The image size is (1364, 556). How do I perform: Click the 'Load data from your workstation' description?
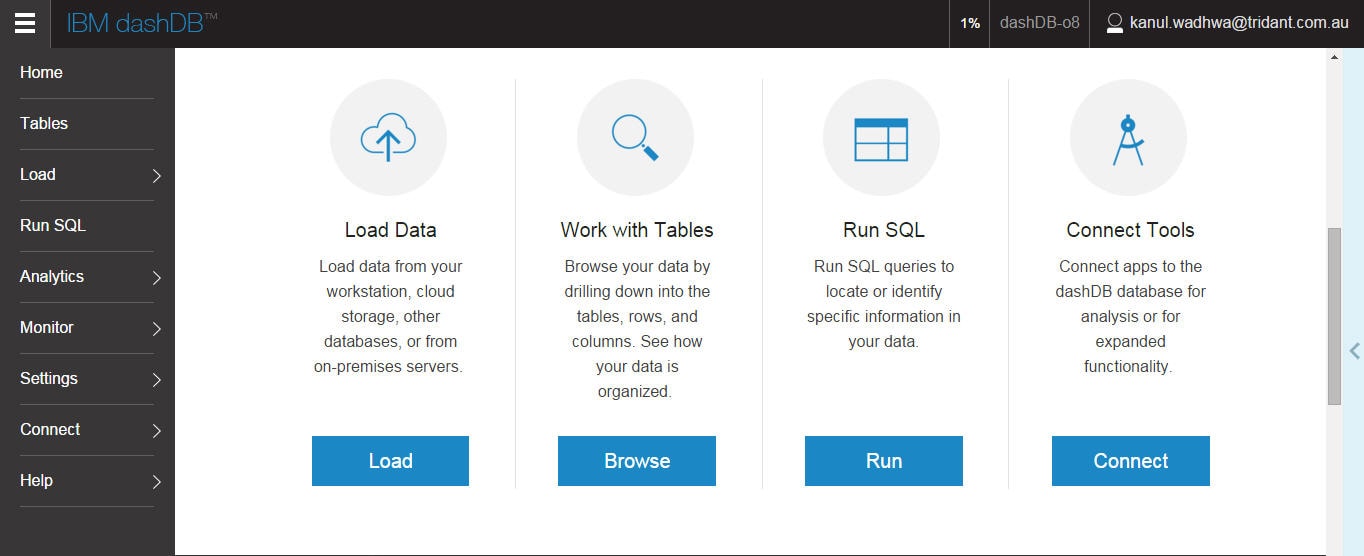(388, 316)
